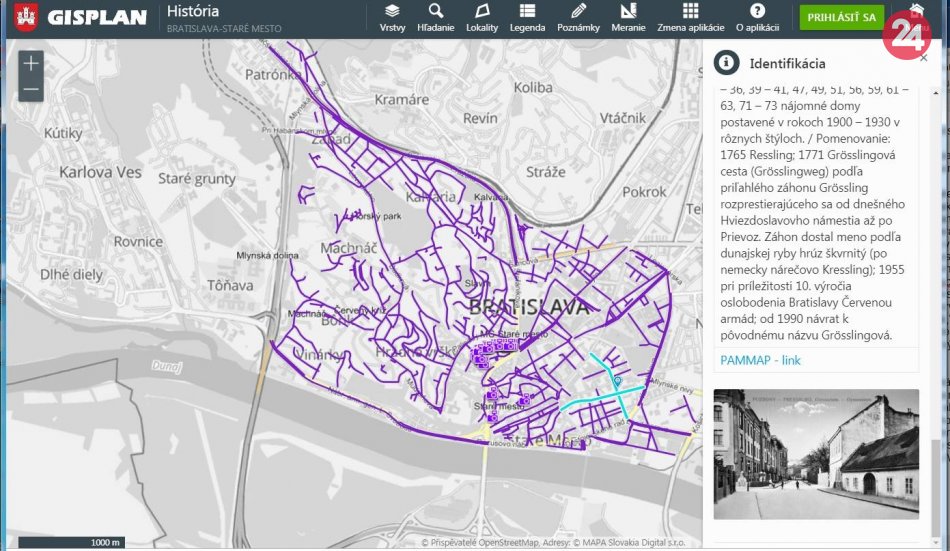The width and height of the screenshot is (950, 551).
Task: Select the Meranie measurement tool
Action: (x=628, y=17)
